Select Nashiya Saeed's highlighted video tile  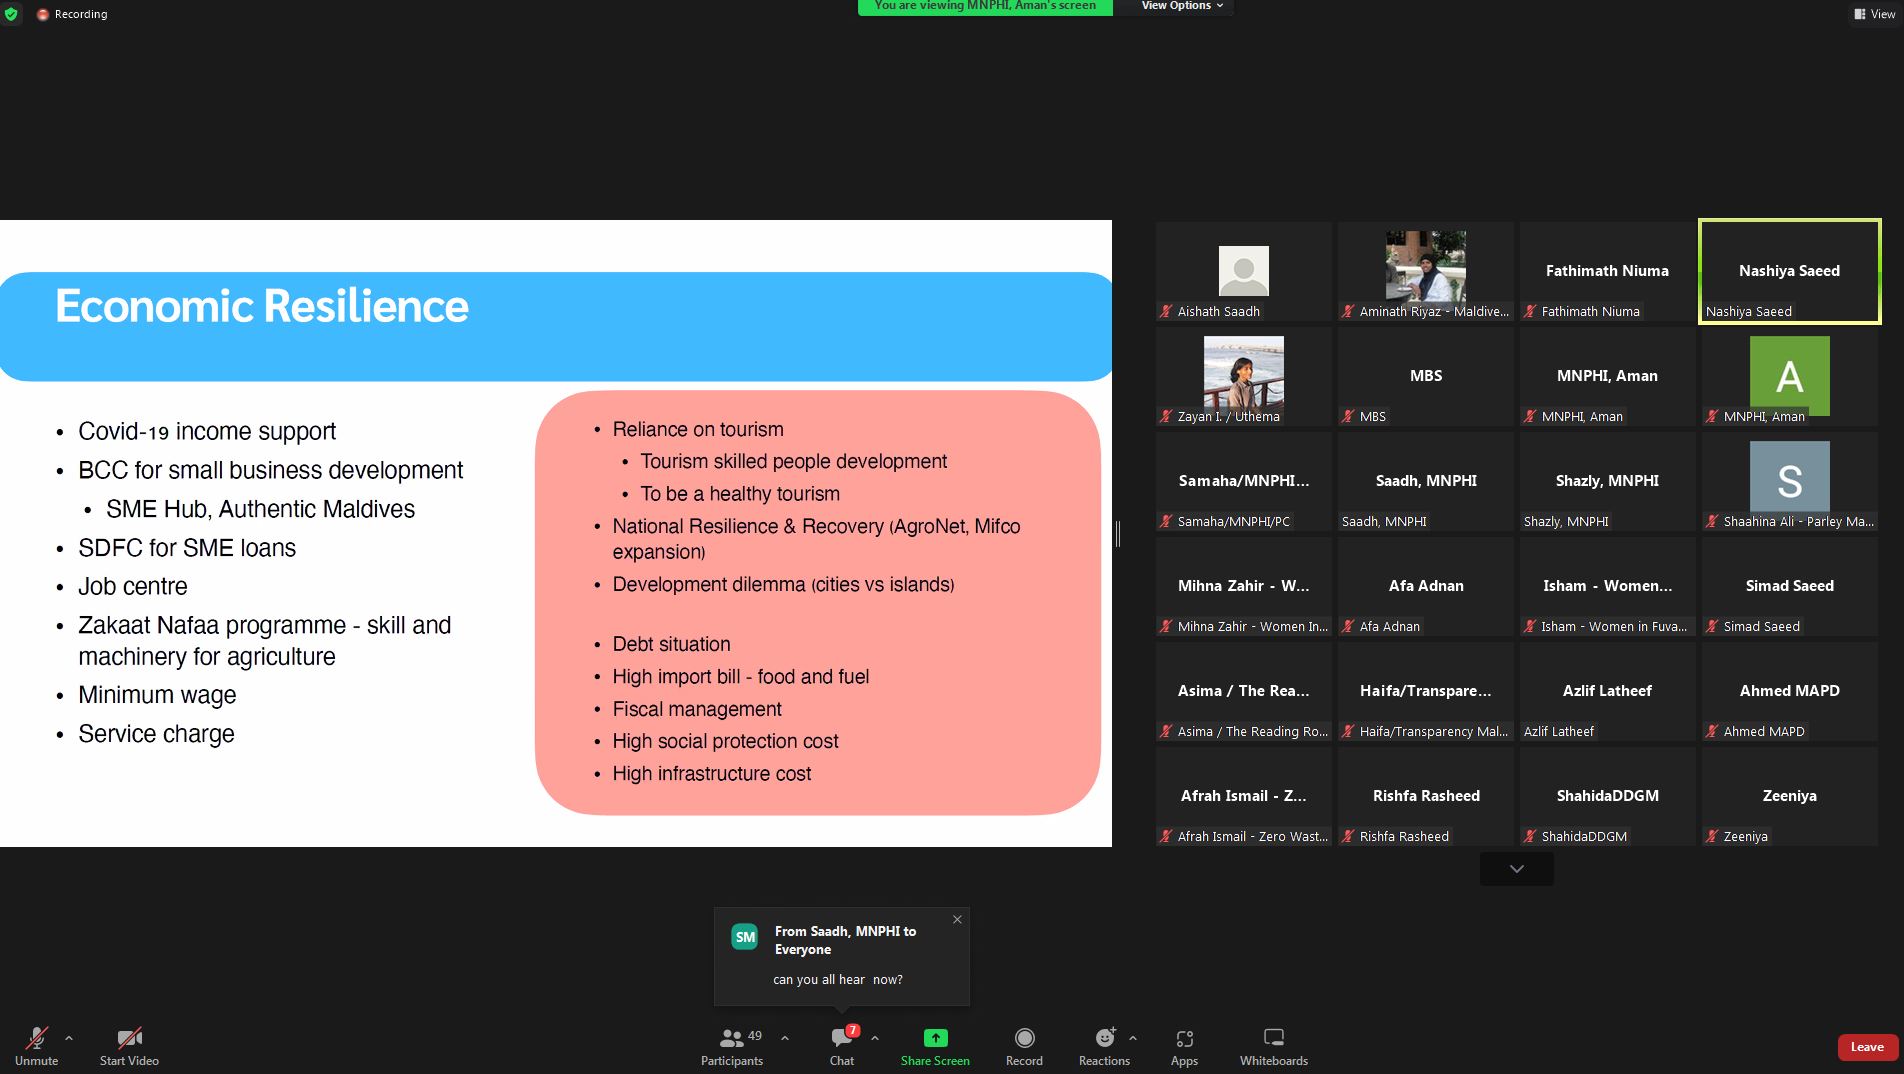click(1789, 271)
